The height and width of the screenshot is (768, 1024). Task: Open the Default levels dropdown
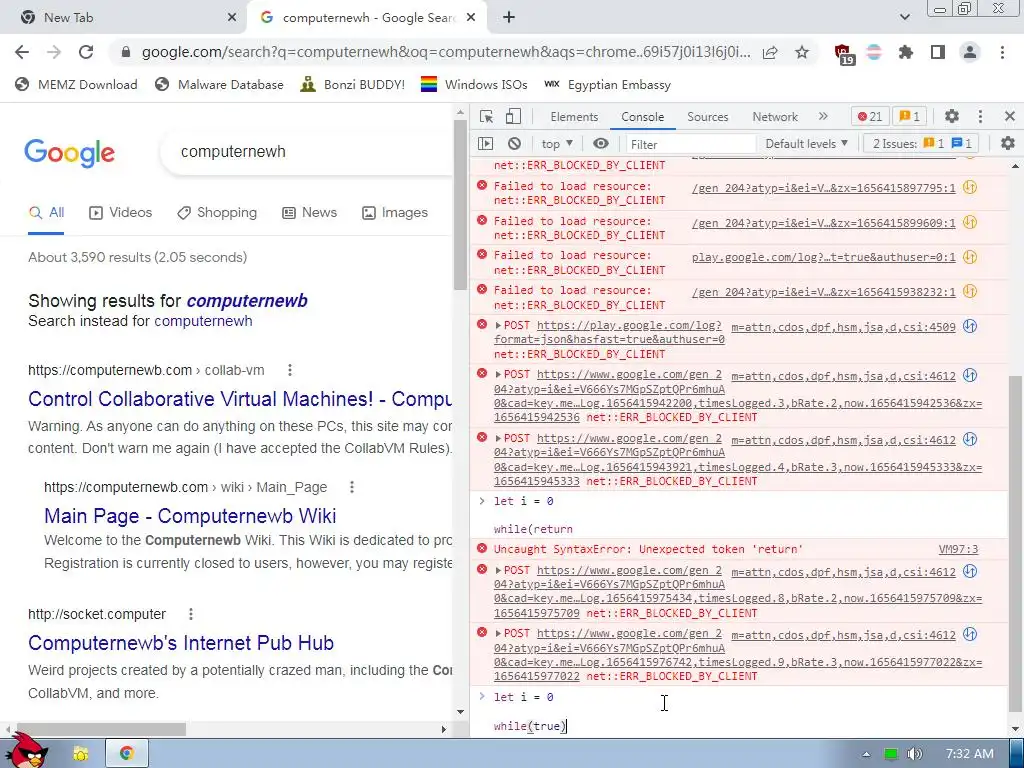806,144
